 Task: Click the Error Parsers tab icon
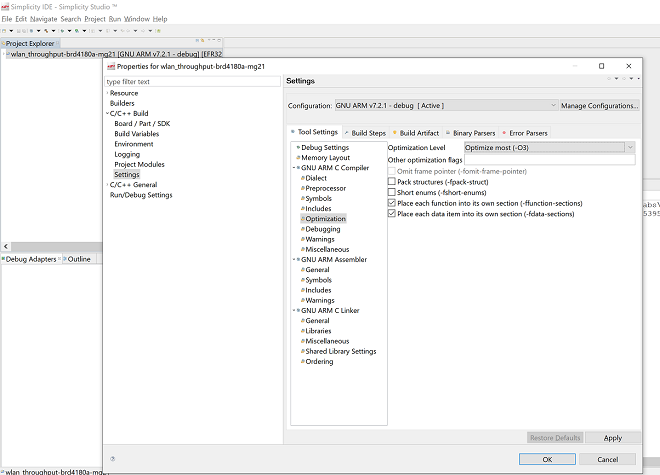click(x=505, y=132)
